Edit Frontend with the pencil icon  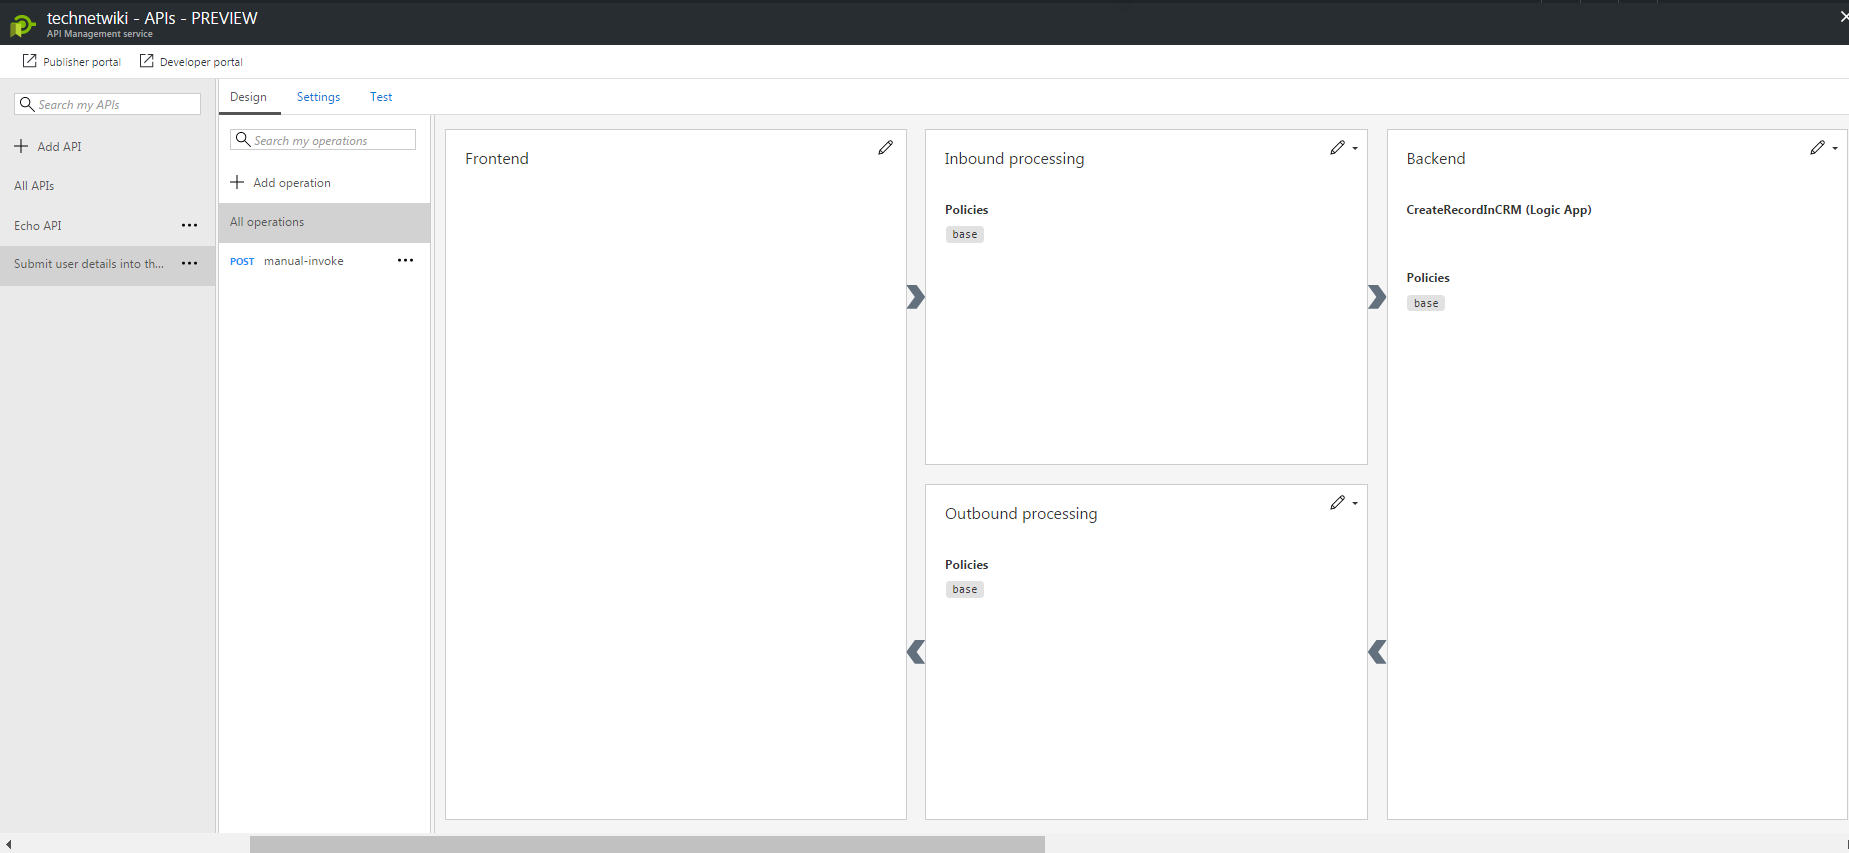tap(885, 148)
